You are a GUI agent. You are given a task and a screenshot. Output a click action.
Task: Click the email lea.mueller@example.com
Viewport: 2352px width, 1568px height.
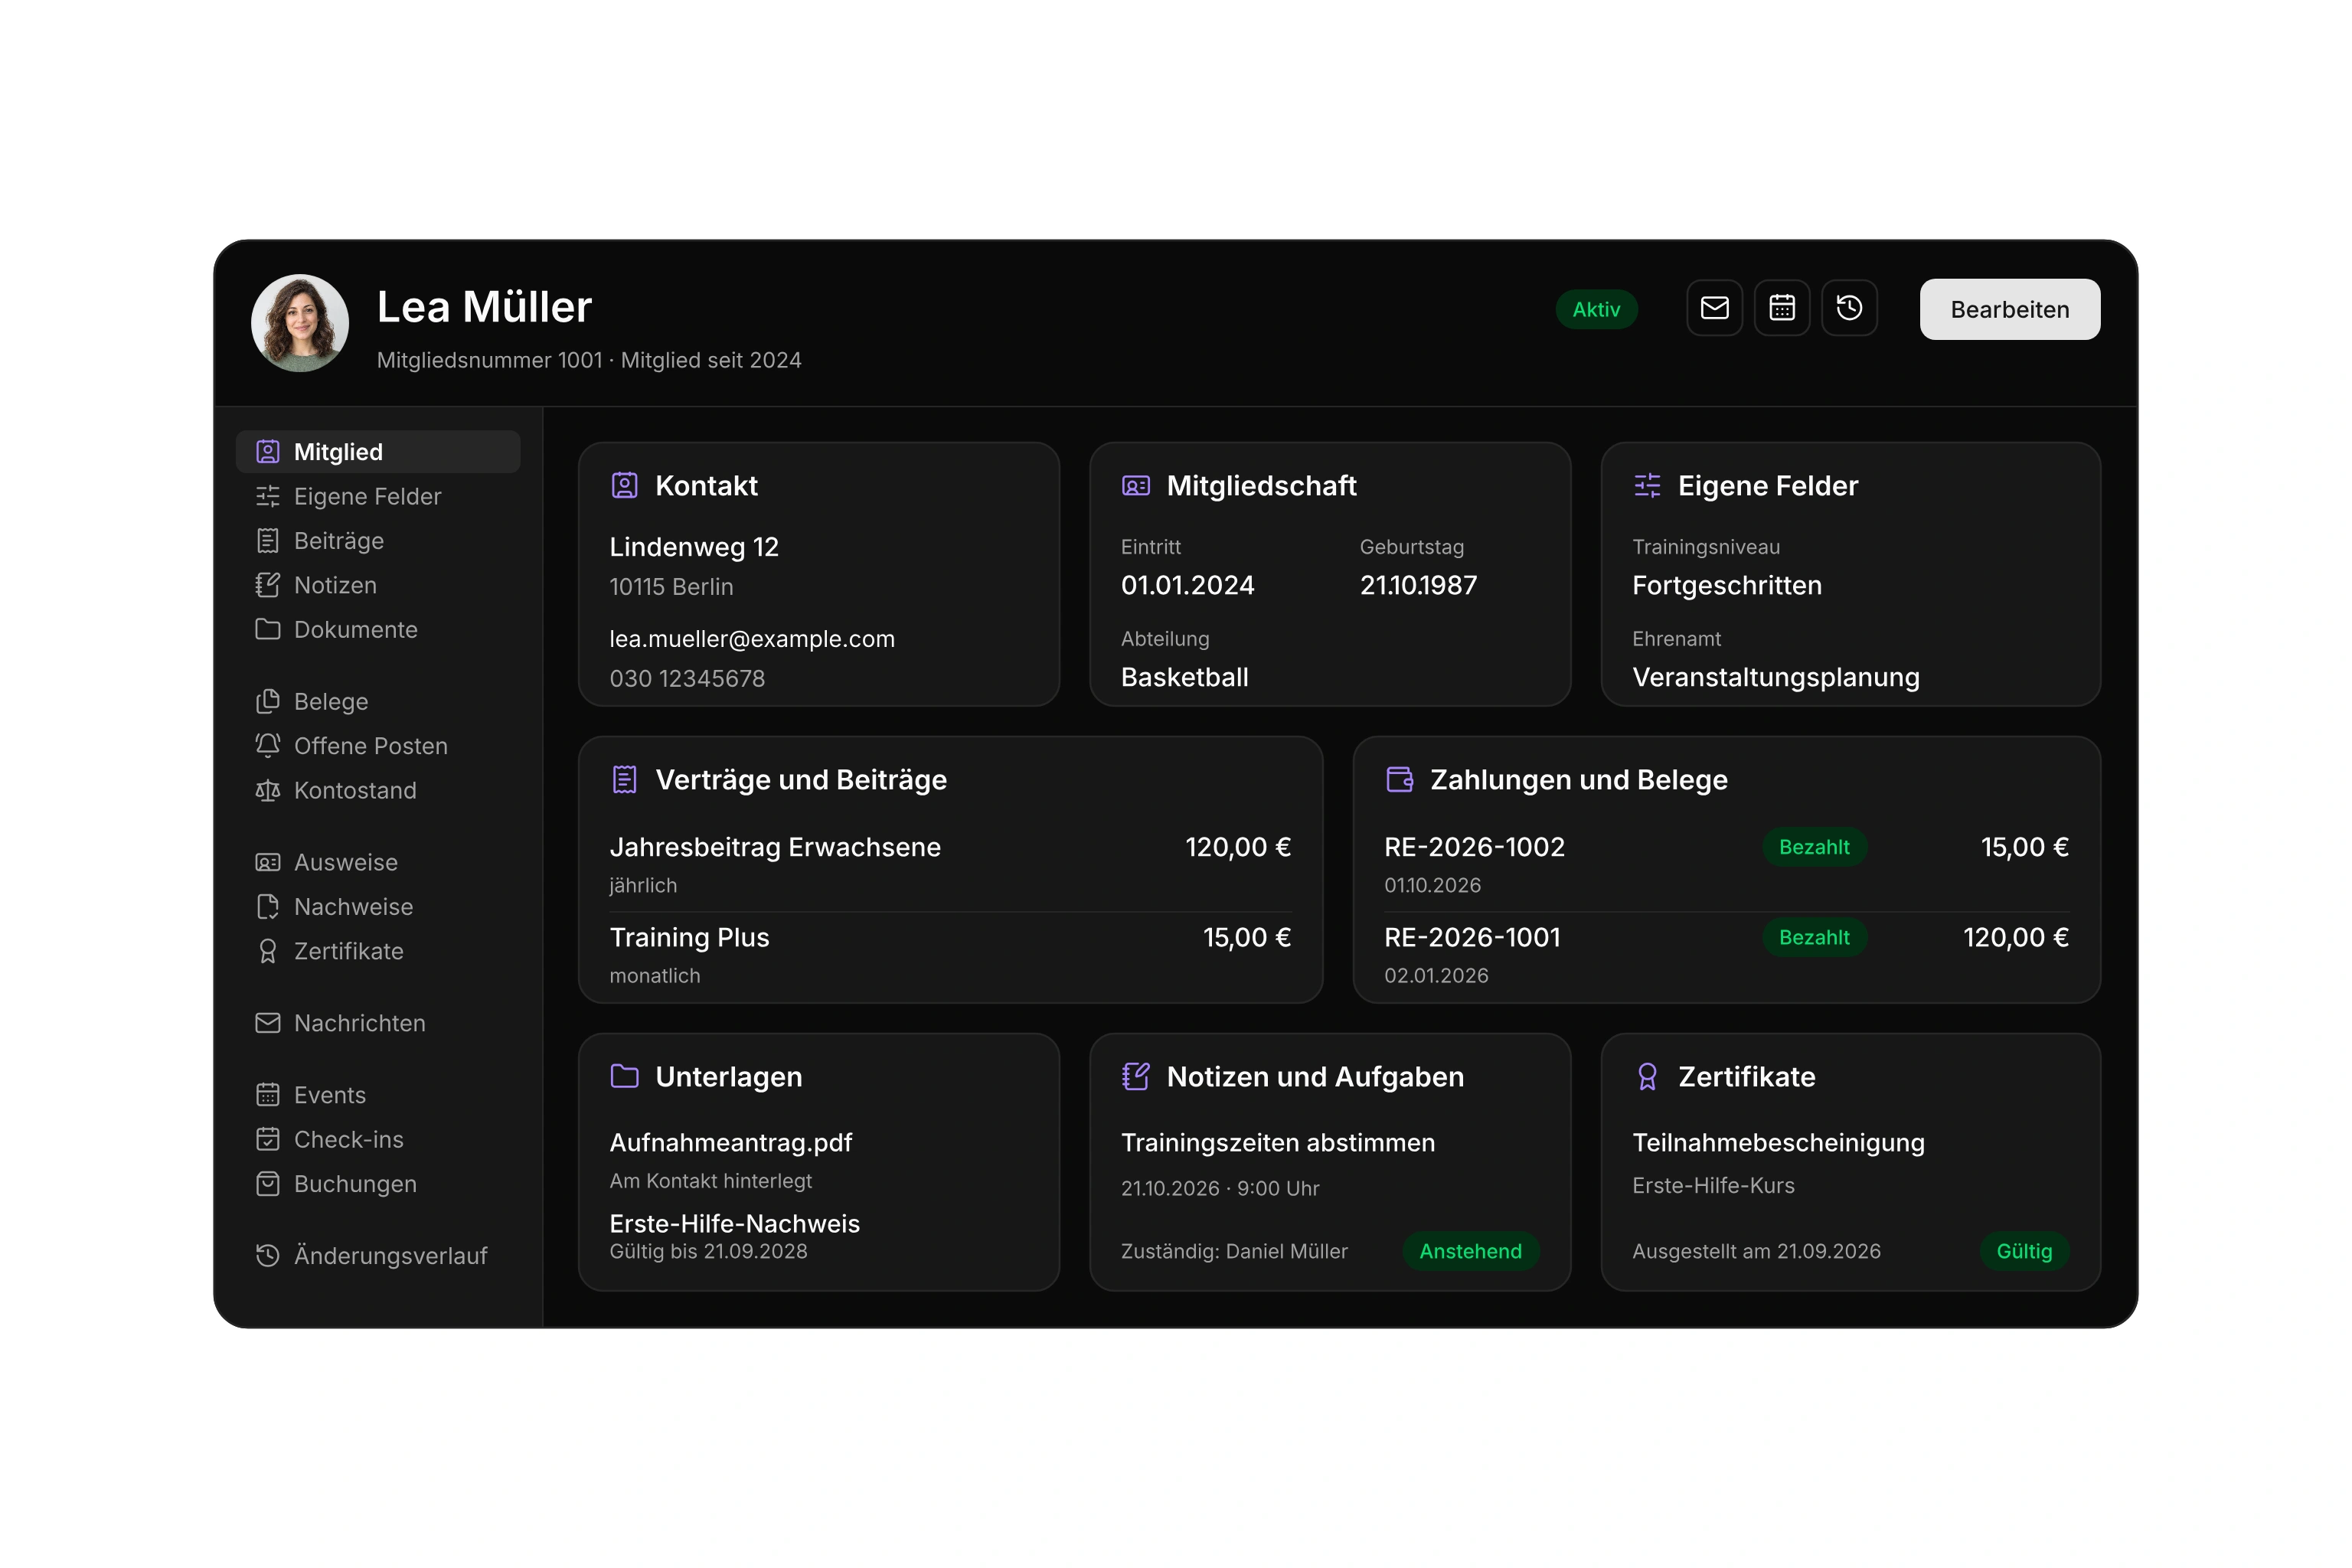pos(752,638)
